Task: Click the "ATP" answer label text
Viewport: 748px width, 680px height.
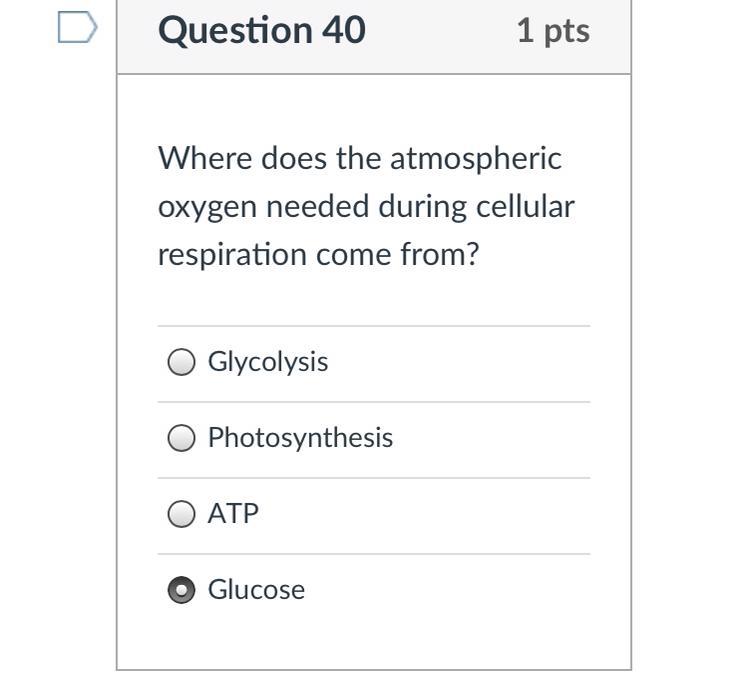Action: click(x=233, y=514)
